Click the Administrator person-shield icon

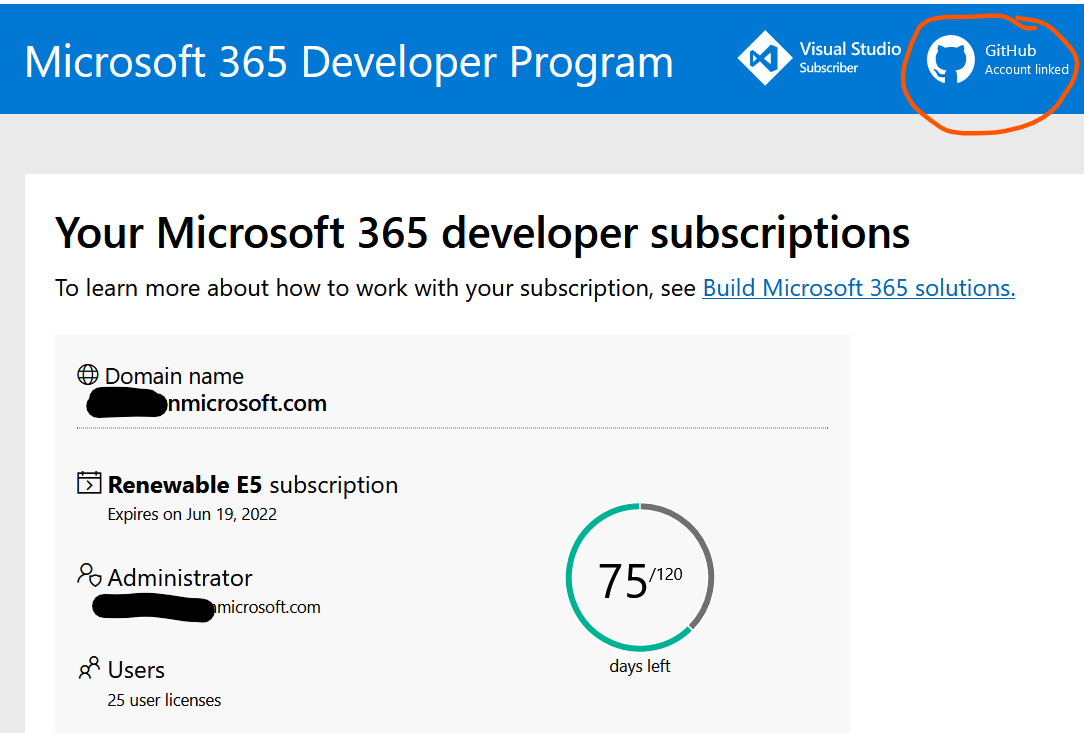89,576
